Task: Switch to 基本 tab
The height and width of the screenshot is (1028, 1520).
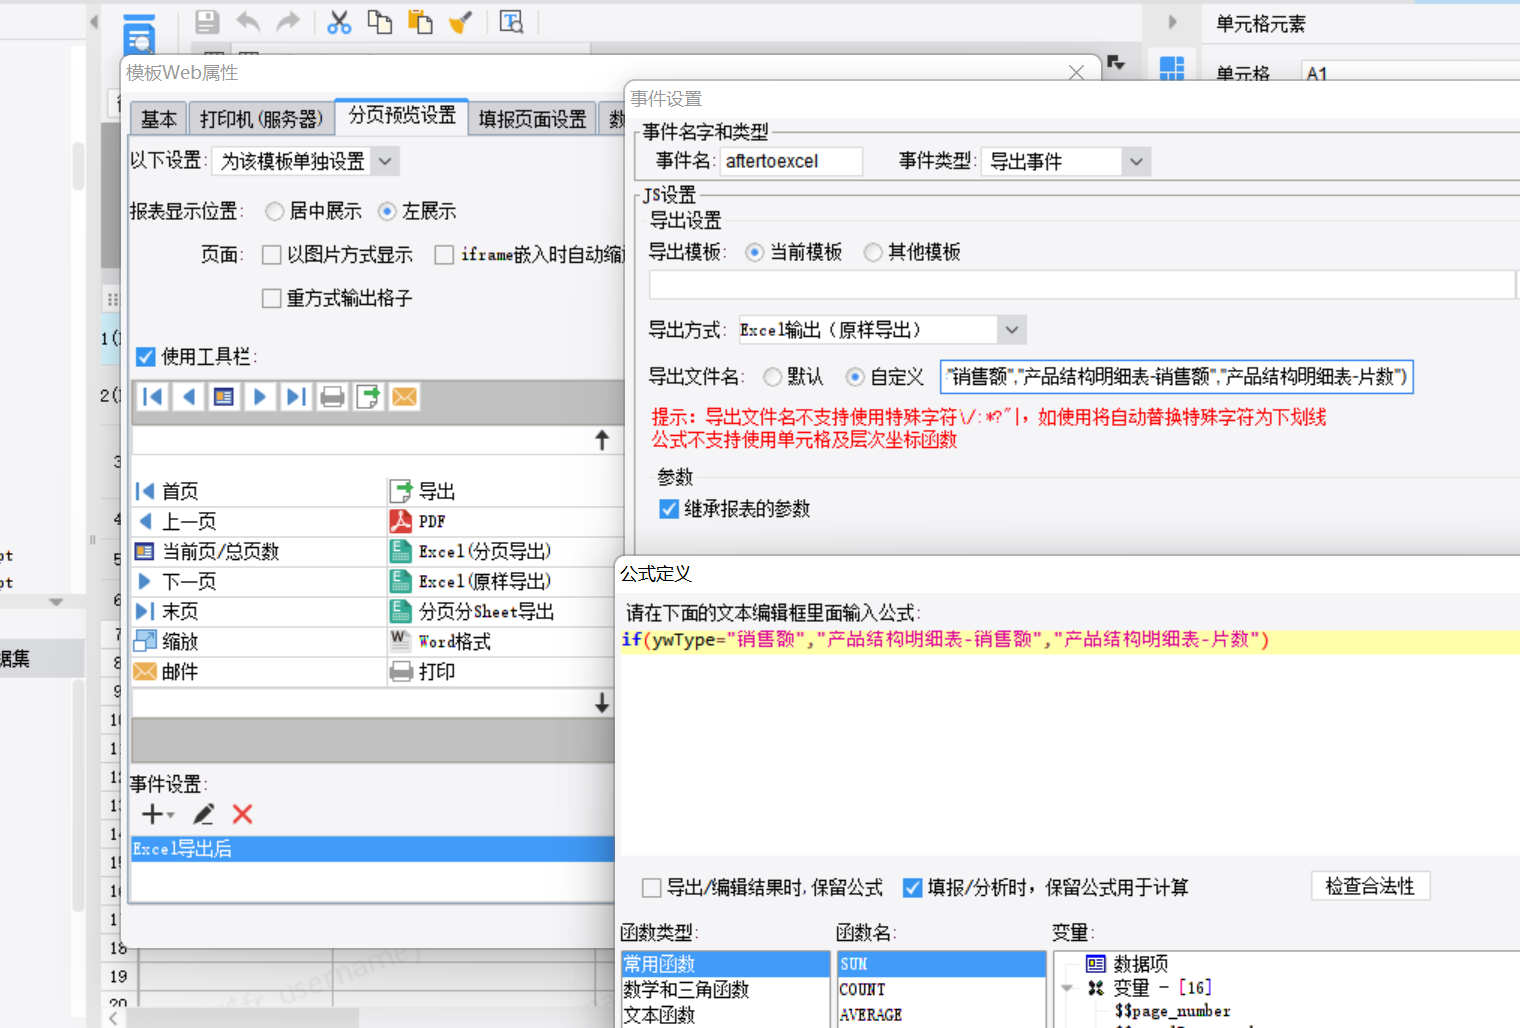Action: click(x=159, y=119)
